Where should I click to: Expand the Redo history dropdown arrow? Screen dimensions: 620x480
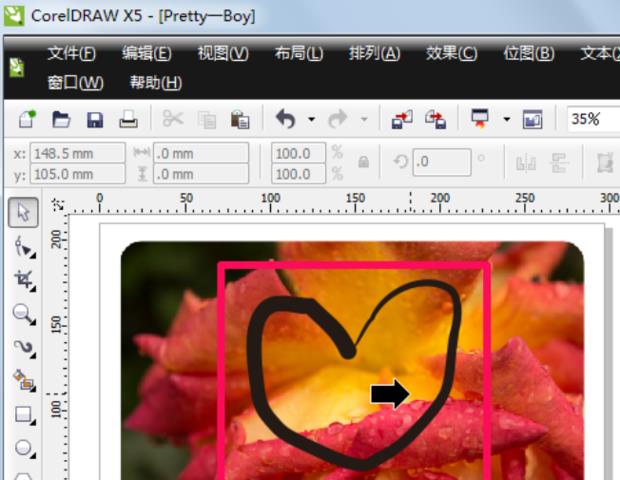click(x=364, y=119)
